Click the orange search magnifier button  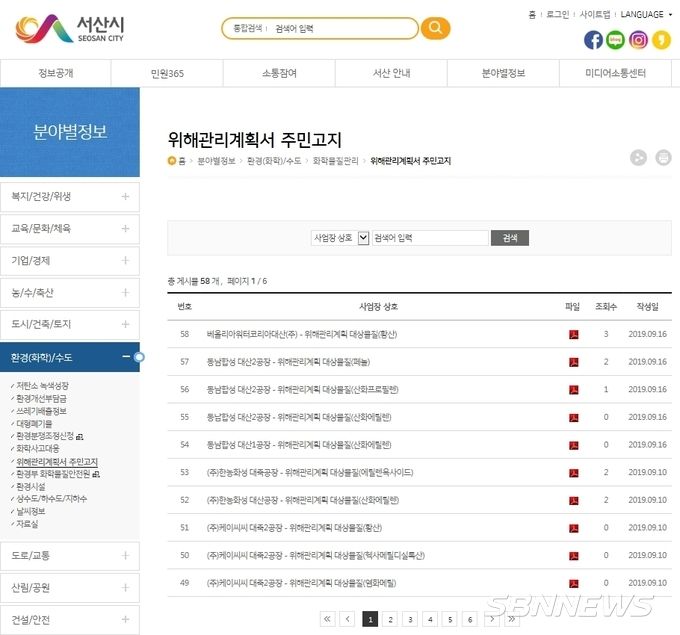pos(435,28)
